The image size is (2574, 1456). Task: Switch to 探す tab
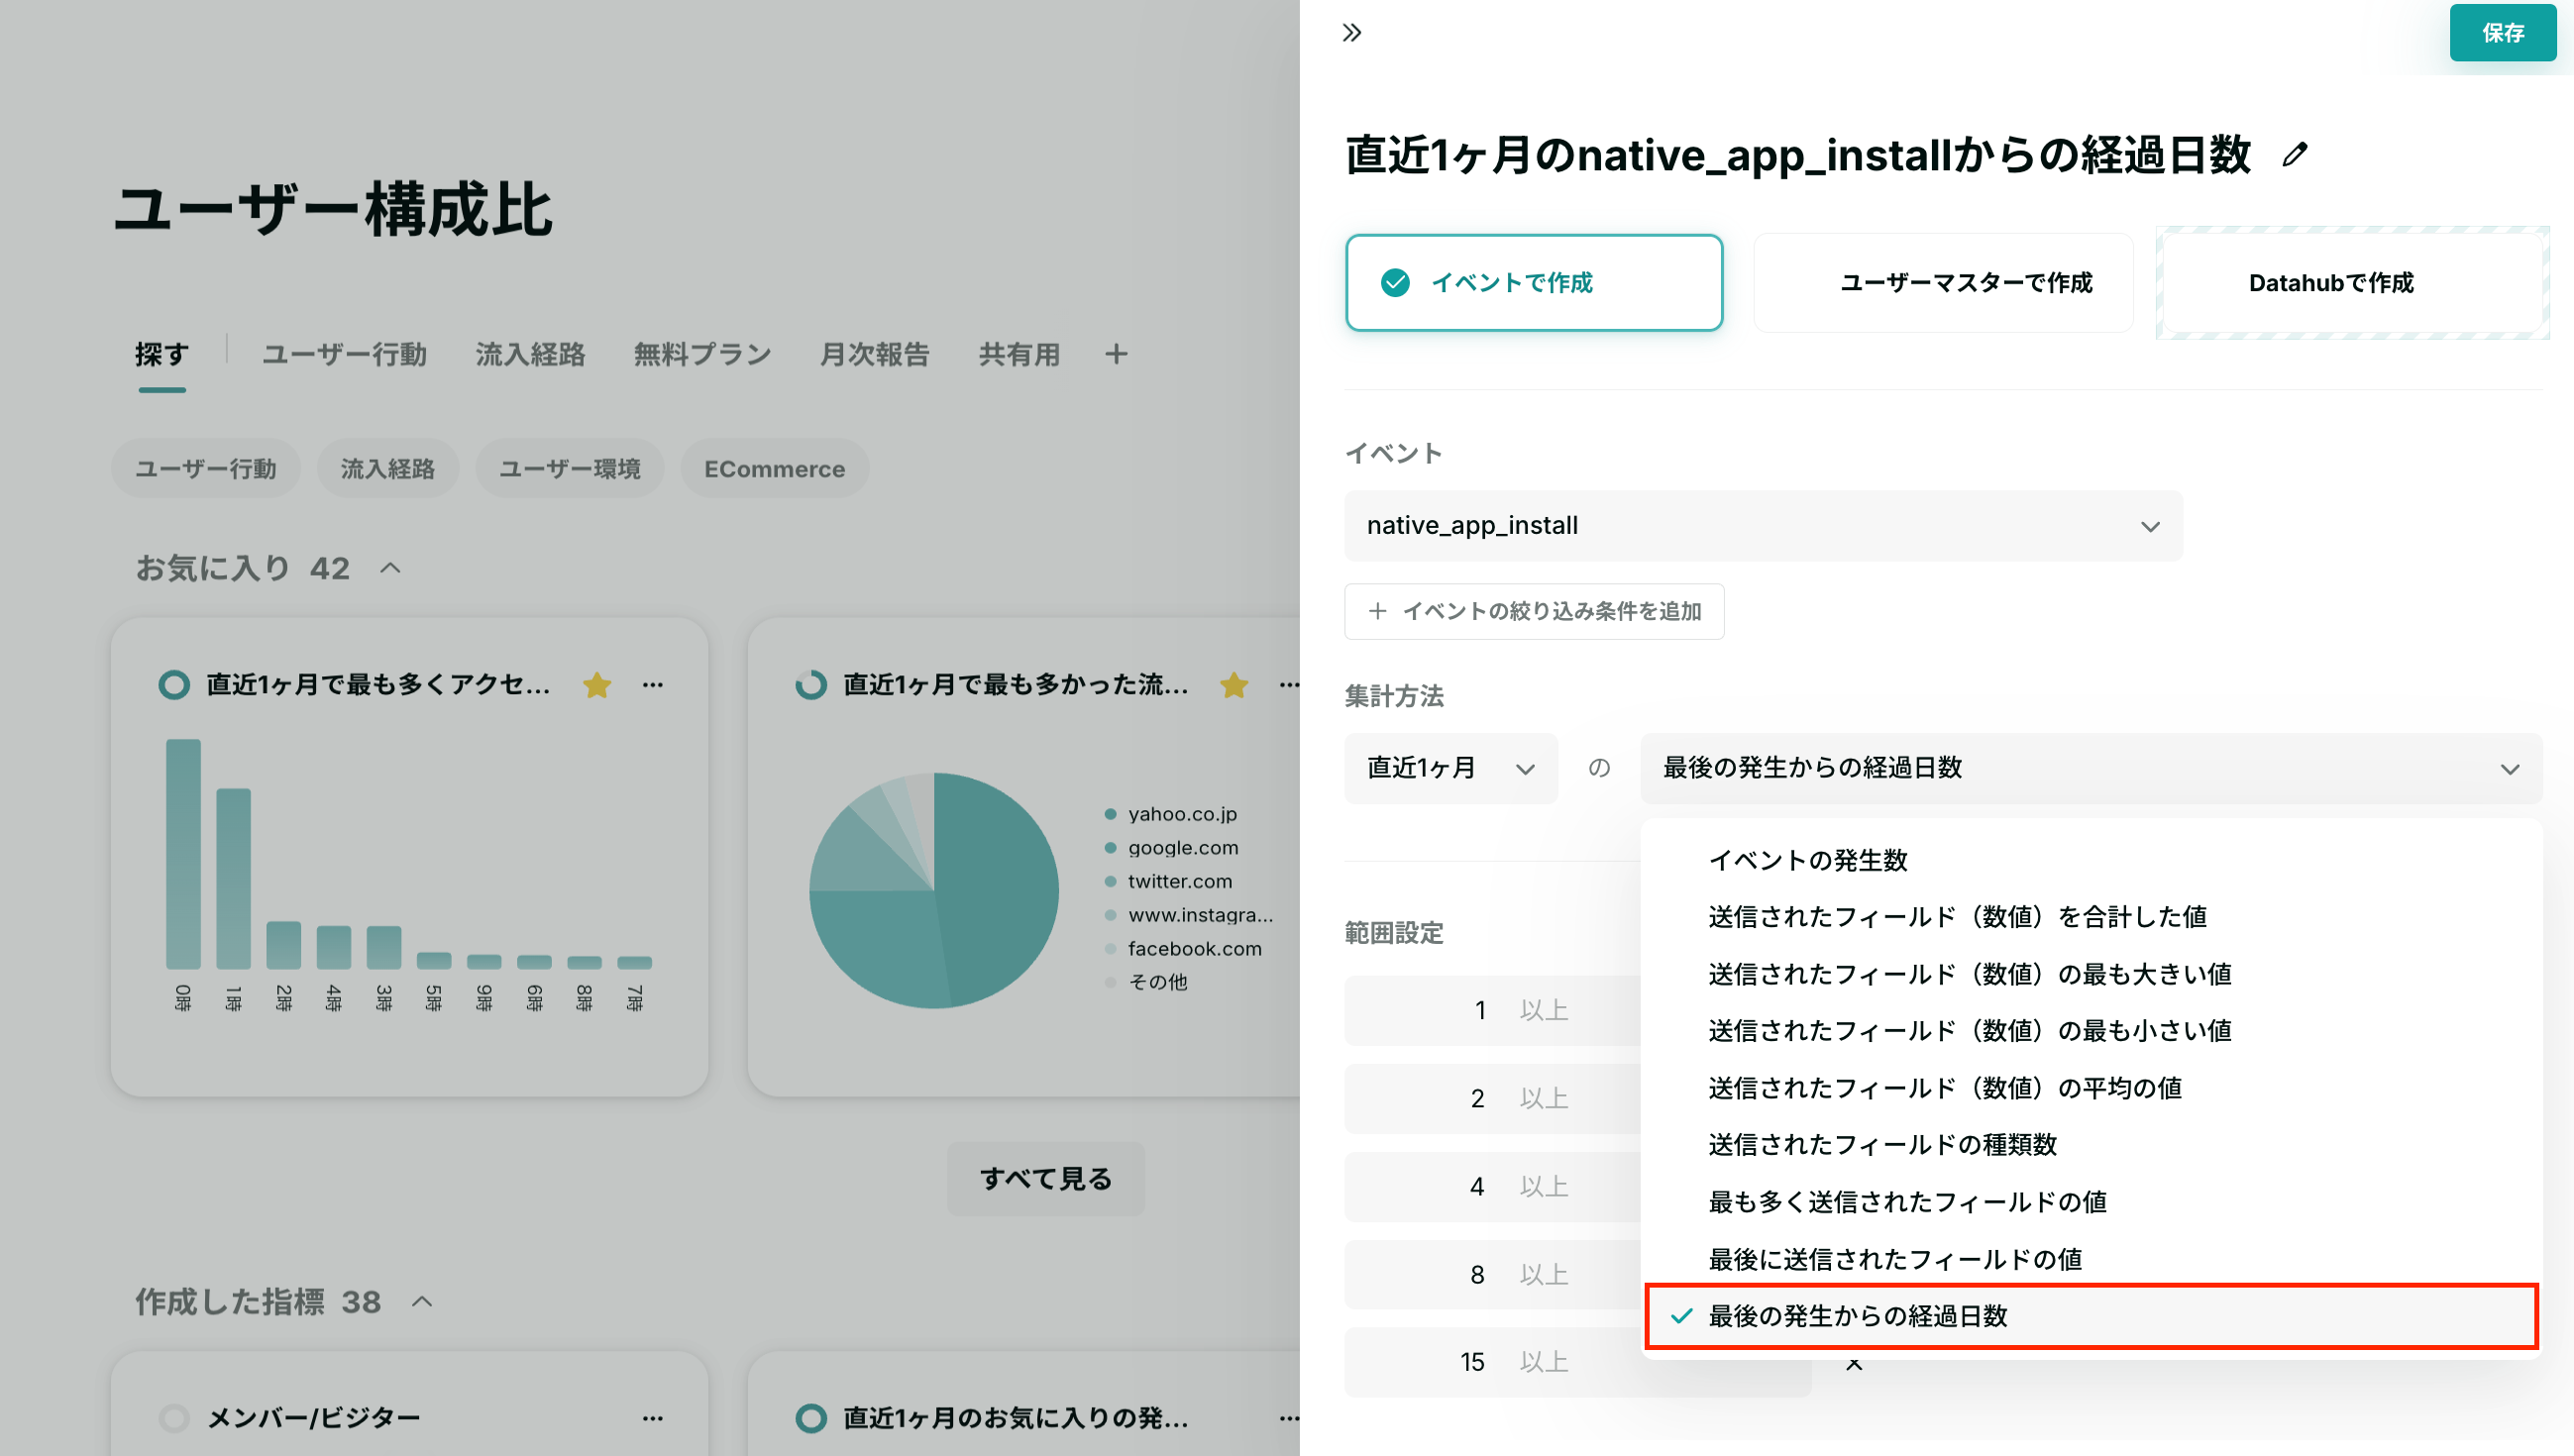click(x=162, y=354)
